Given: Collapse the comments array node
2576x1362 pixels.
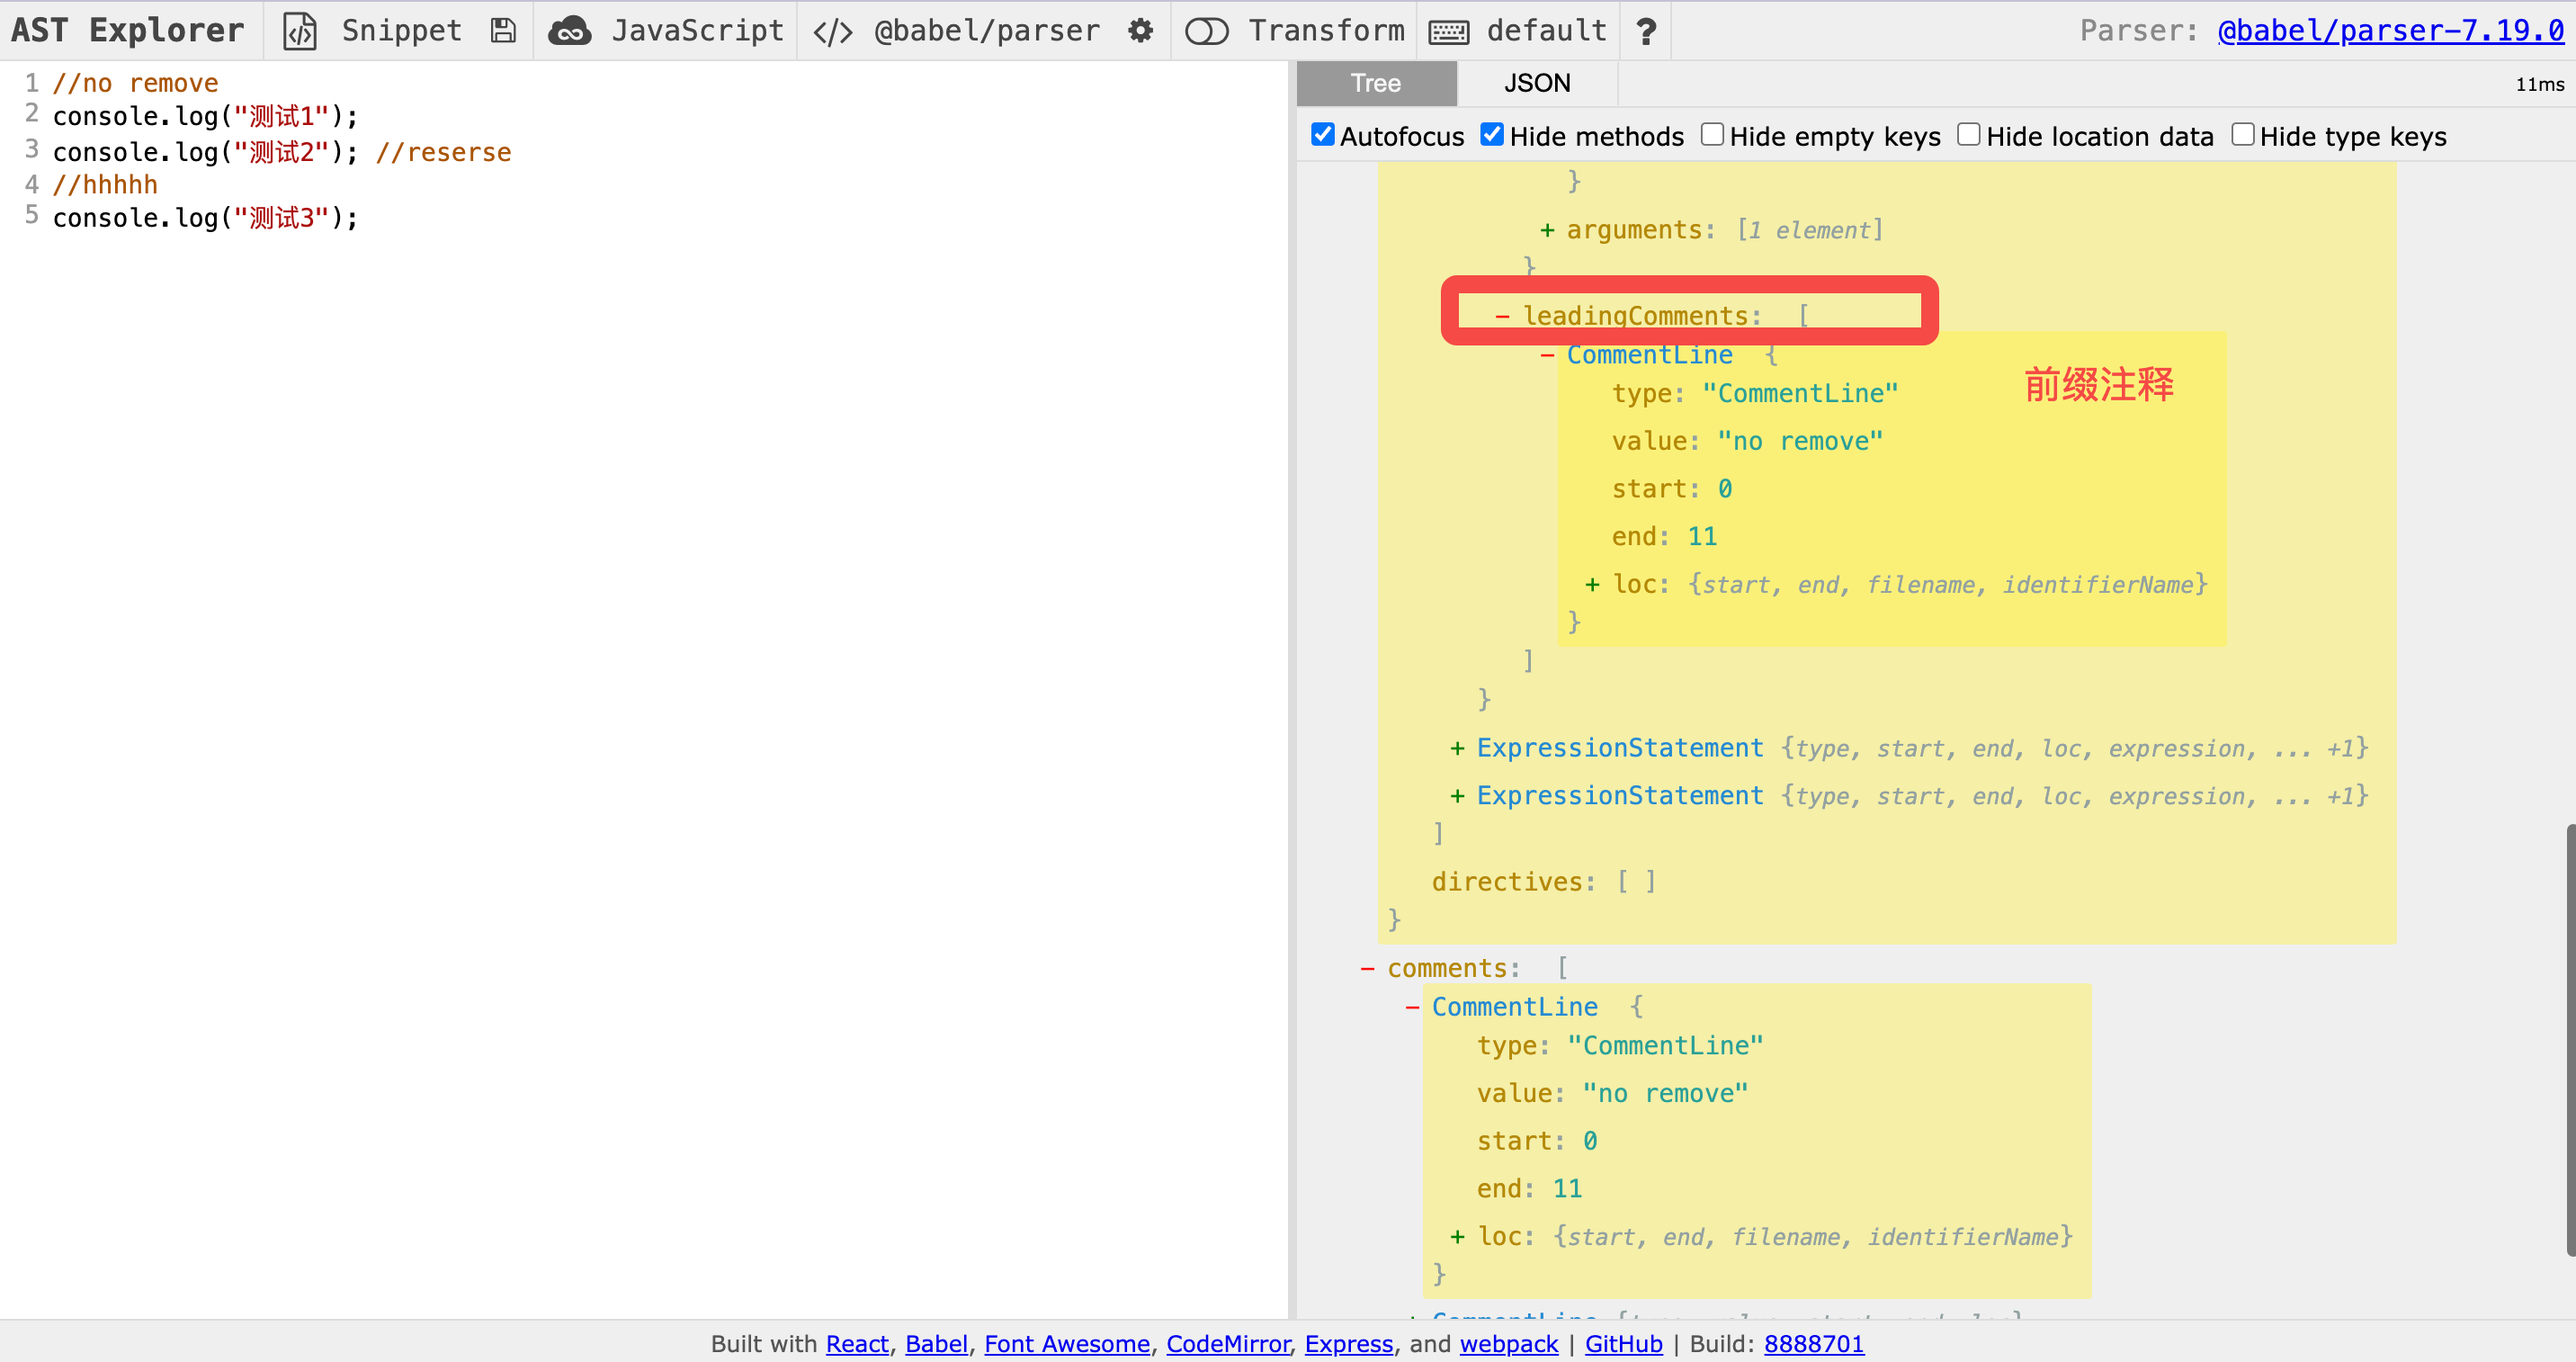Looking at the screenshot, I should pyautogui.click(x=1367, y=968).
